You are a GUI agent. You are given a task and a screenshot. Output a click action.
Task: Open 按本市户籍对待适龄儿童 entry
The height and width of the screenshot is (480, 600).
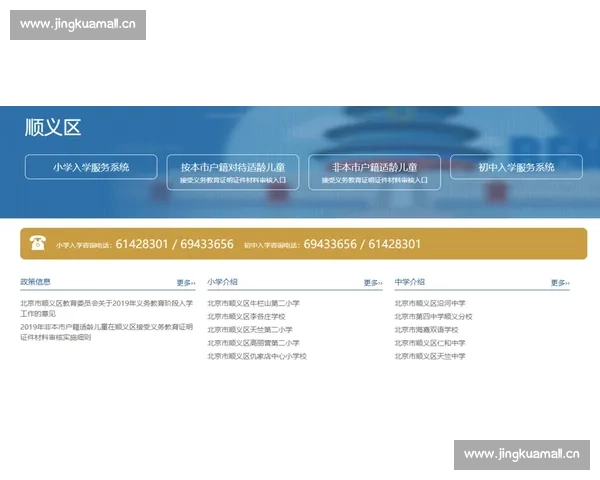(x=233, y=172)
